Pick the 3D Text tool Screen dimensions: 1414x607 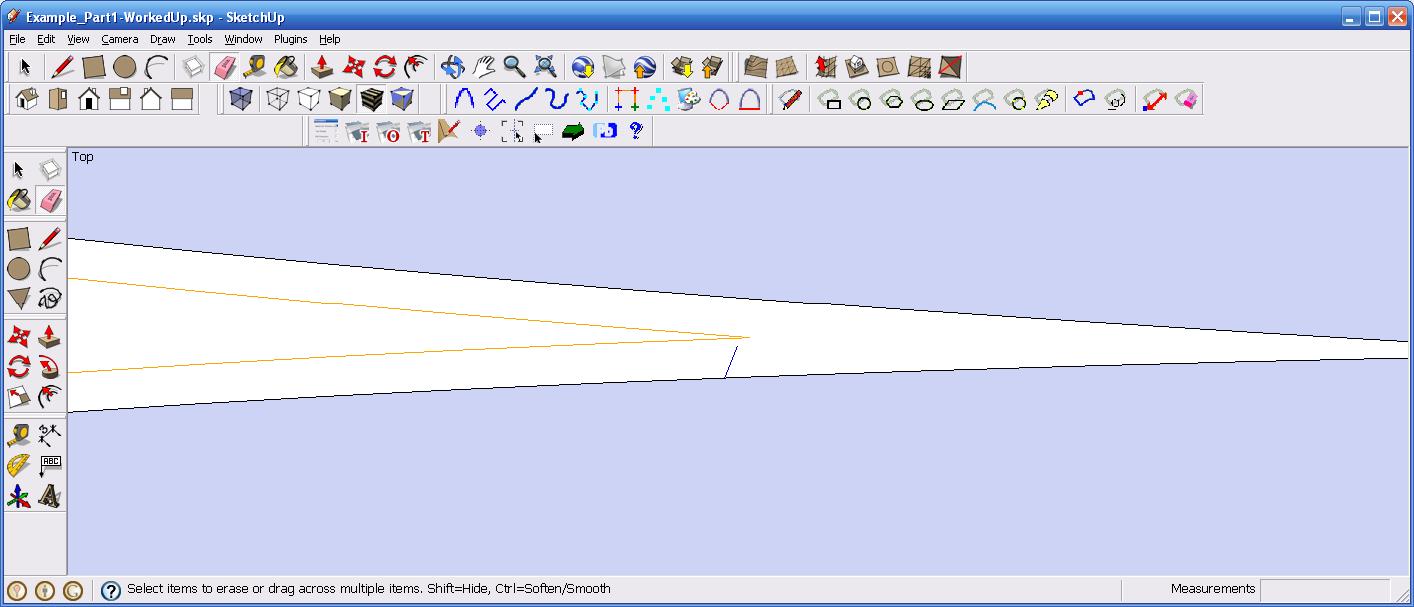49,496
